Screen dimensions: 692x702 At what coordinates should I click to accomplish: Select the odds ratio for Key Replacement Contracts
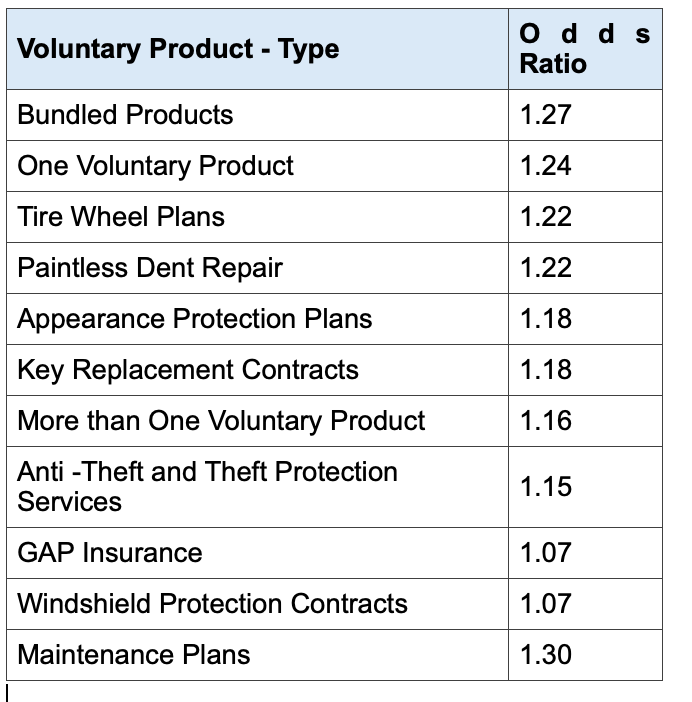(x=546, y=369)
